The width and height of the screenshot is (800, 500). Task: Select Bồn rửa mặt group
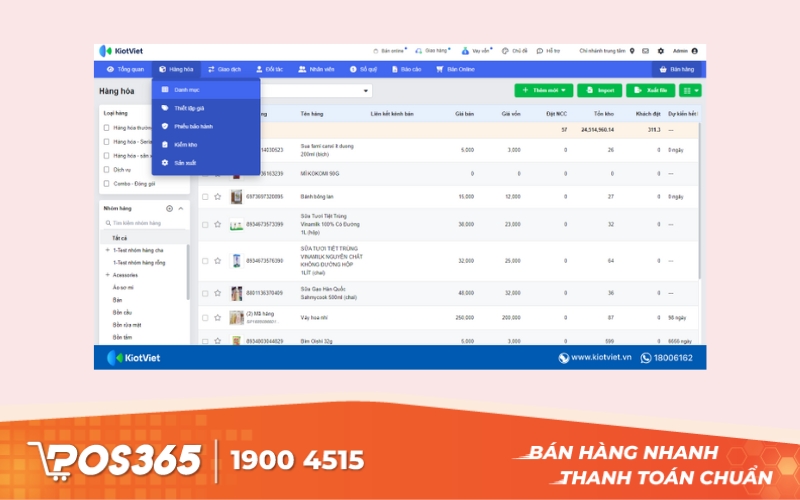coord(127,325)
